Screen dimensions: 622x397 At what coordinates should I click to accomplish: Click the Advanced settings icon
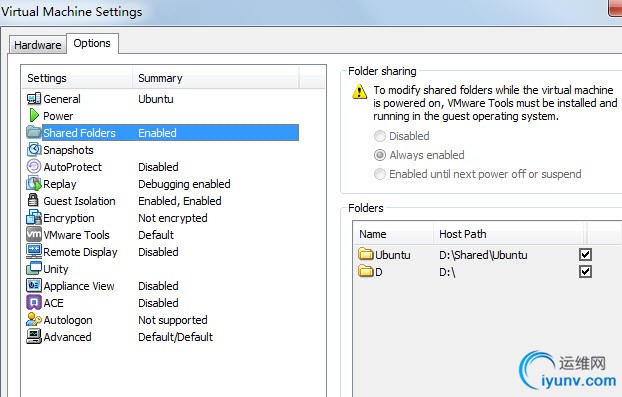point(34,337)
